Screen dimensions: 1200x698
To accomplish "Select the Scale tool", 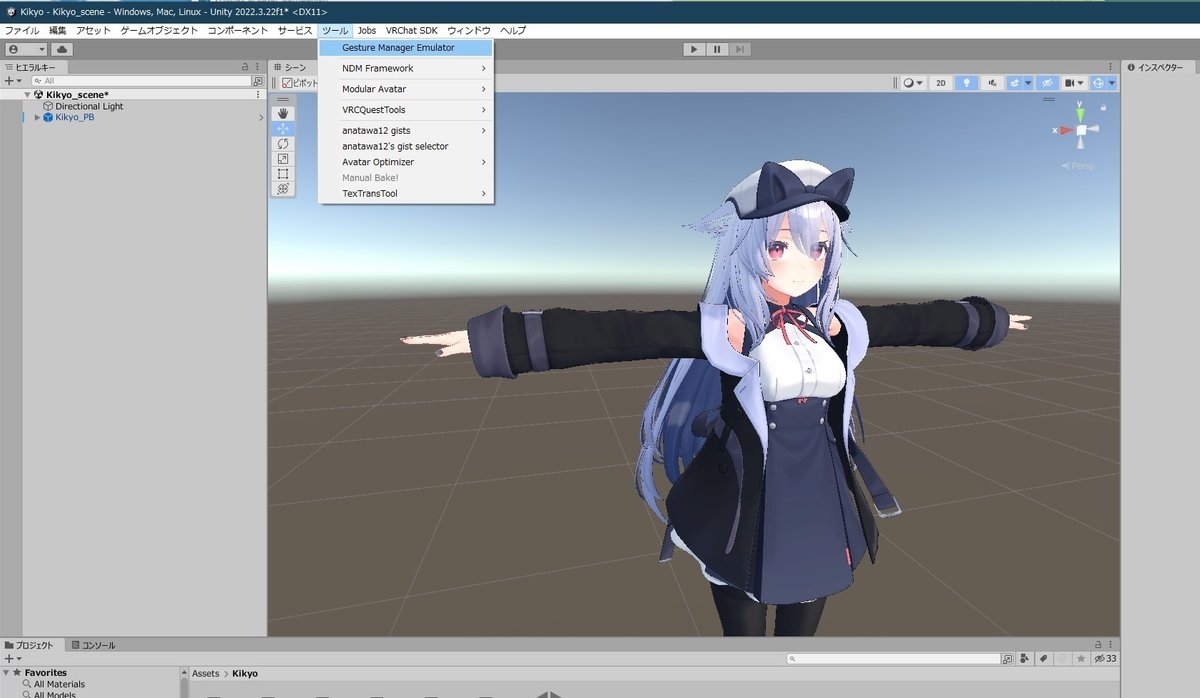I will 283,158.
